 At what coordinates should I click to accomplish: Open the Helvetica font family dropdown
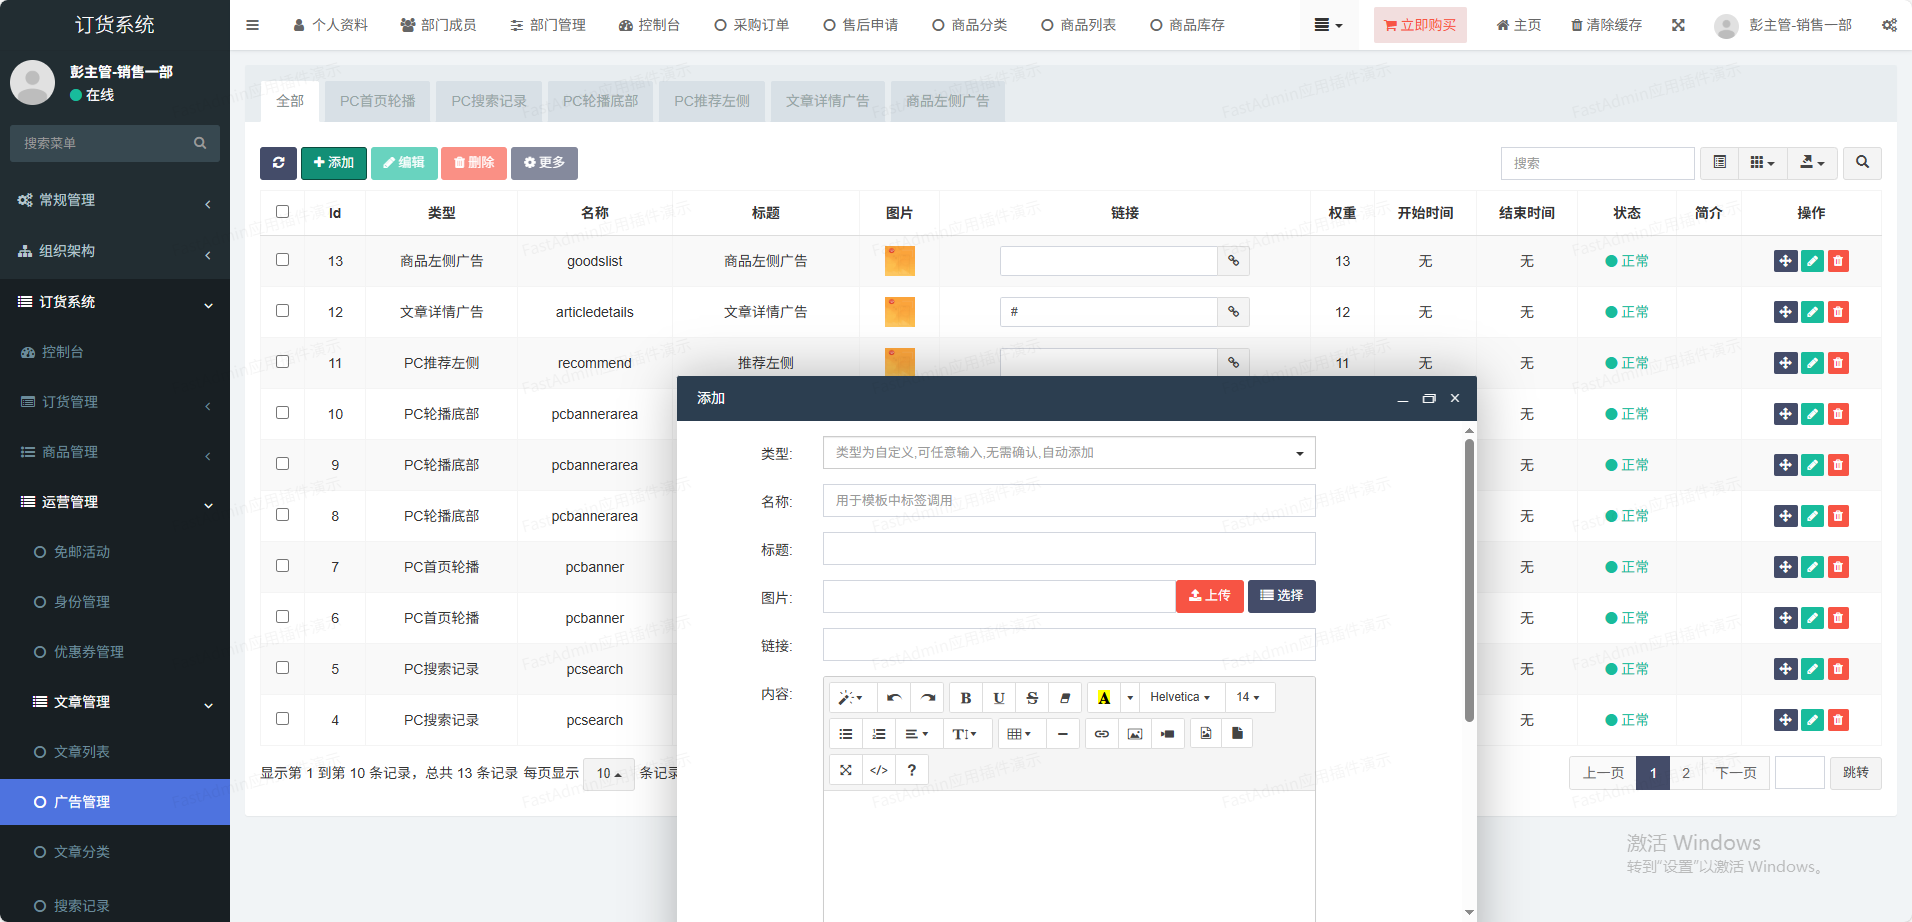coord(1179,698)
